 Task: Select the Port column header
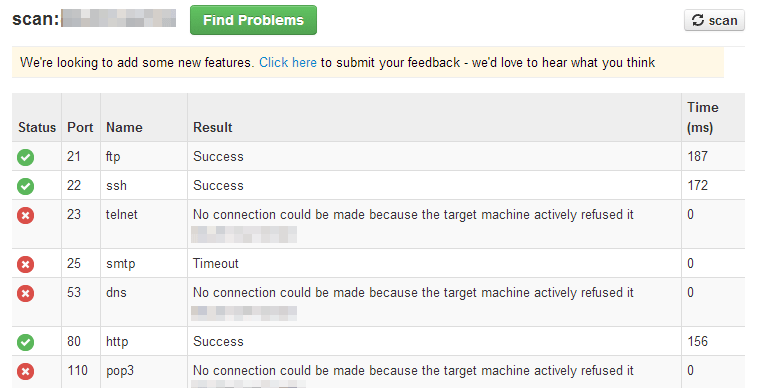click(80, 127)
